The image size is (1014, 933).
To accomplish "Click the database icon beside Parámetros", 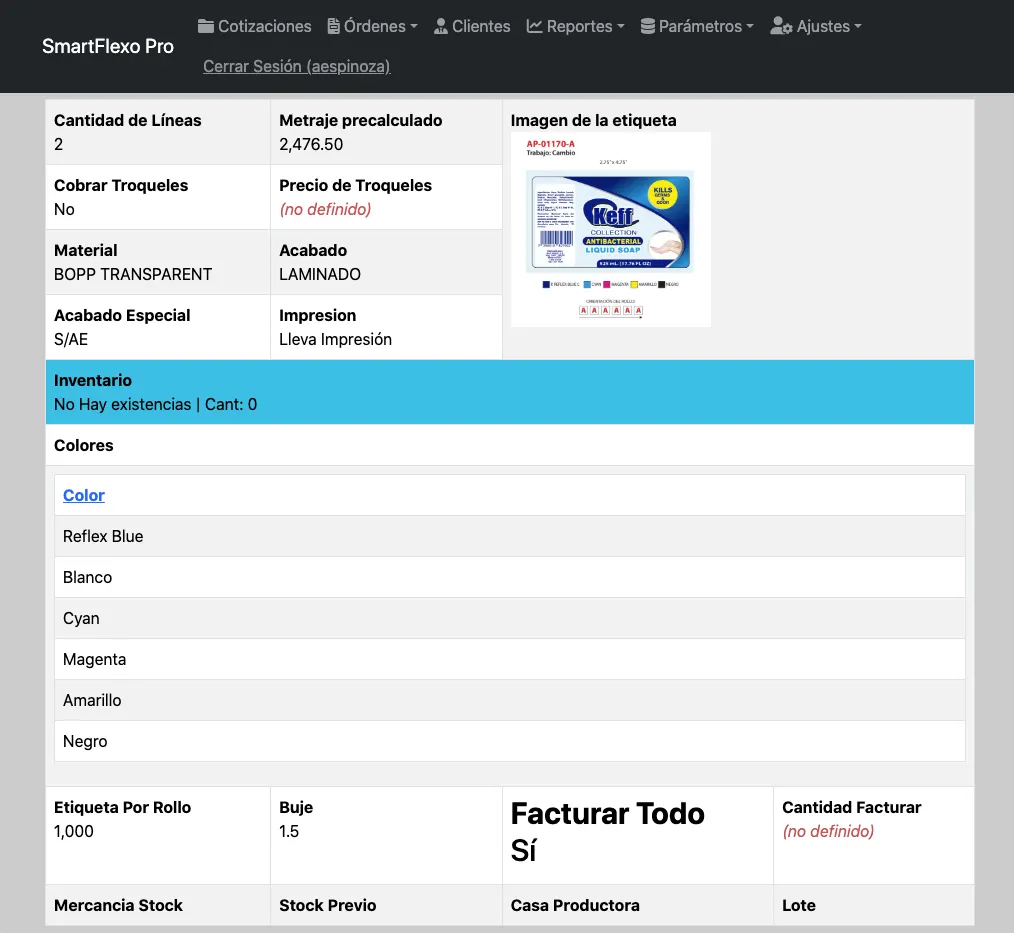I will coord(648,26).
